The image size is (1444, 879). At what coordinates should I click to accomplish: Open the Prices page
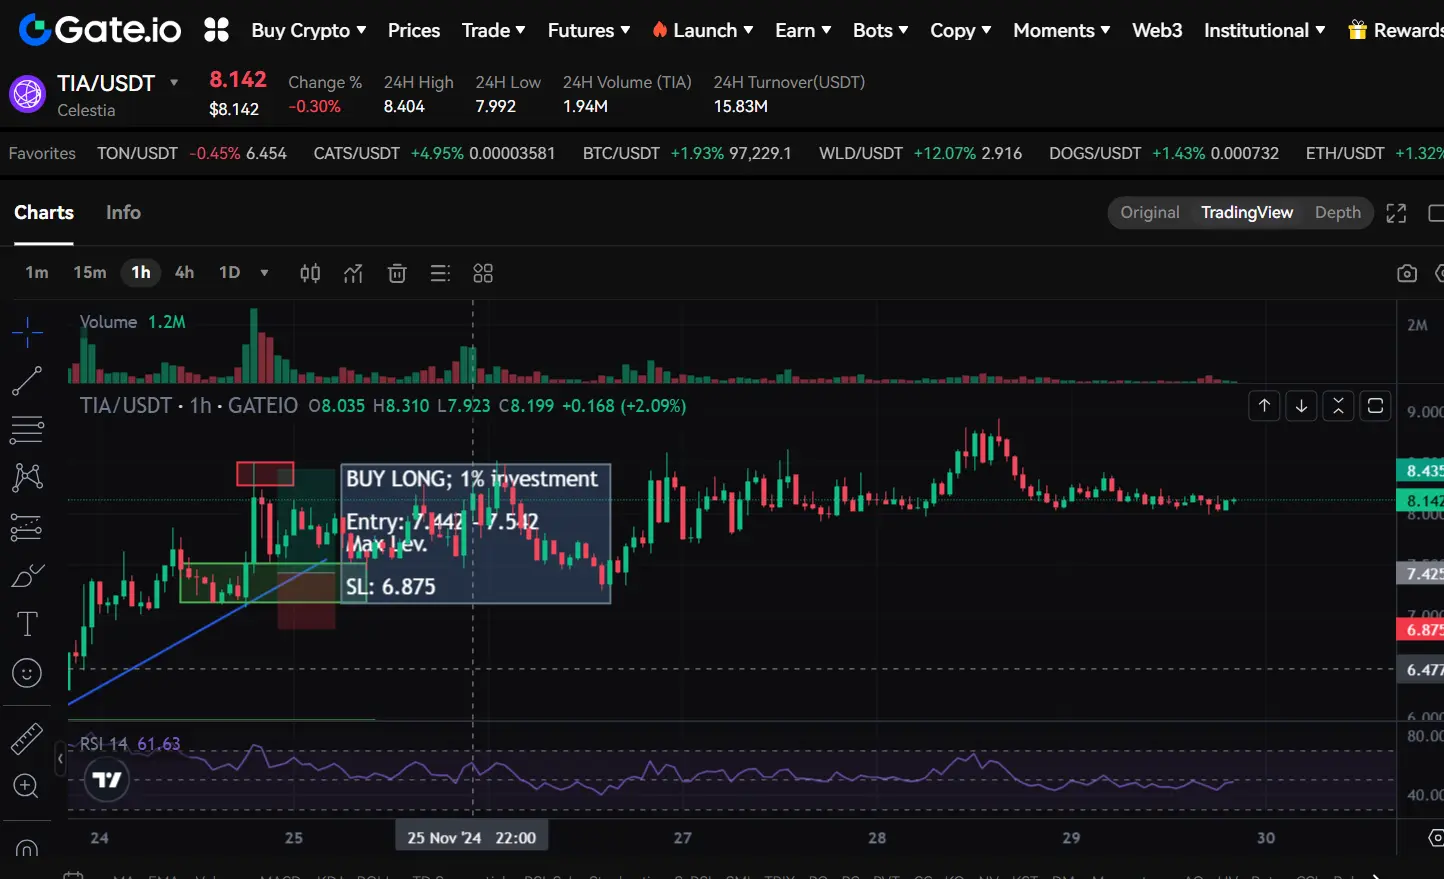414,30
